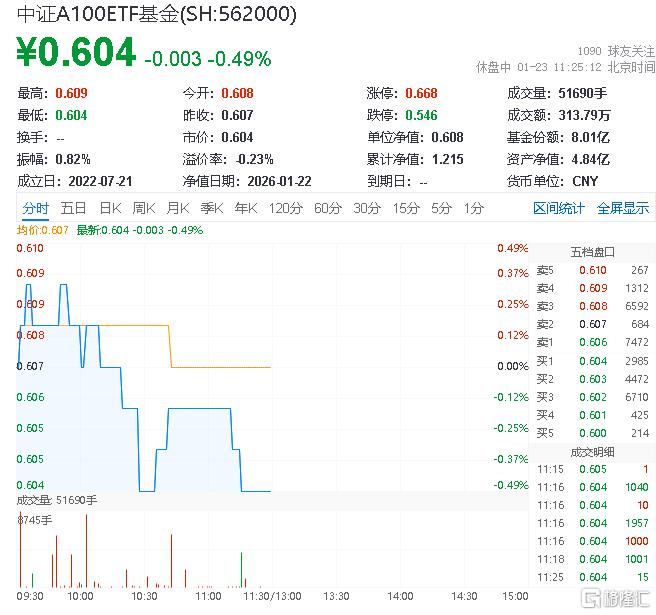Click the 成交明细 trade details header
Viewport: 656px width, 615px height.
click(x=593, y=452)
